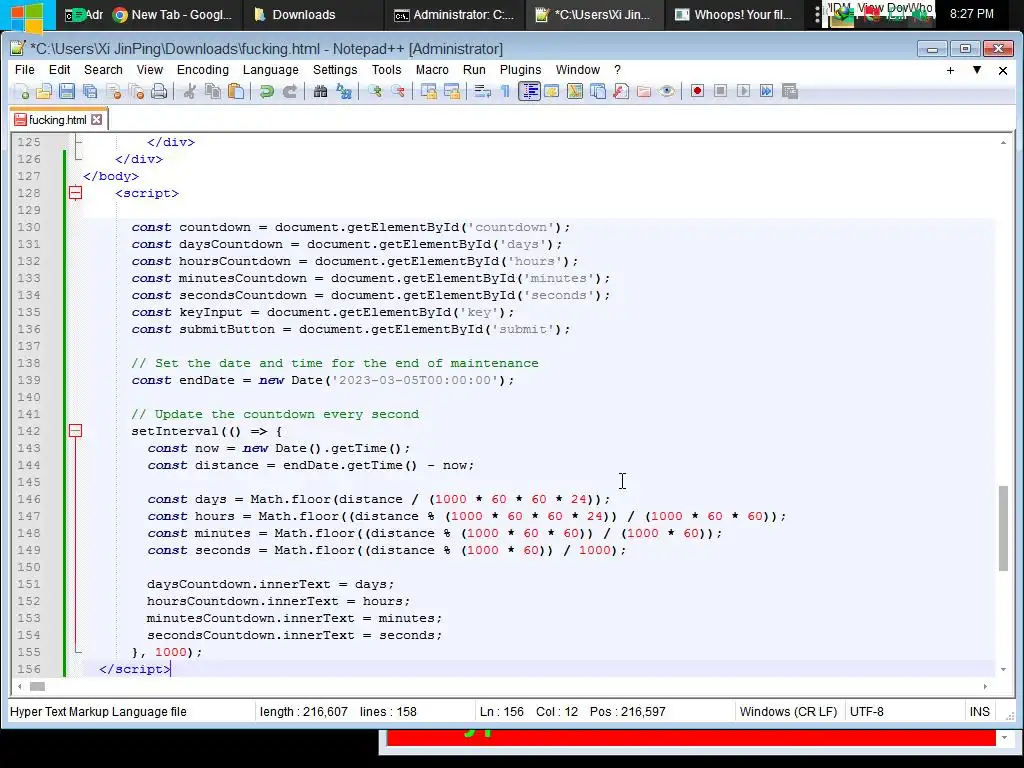Collapse the setInterval fold at line 142
The height and width of the screenshot is (768, 1024).
pyautogui.click(x=76, y=430)
